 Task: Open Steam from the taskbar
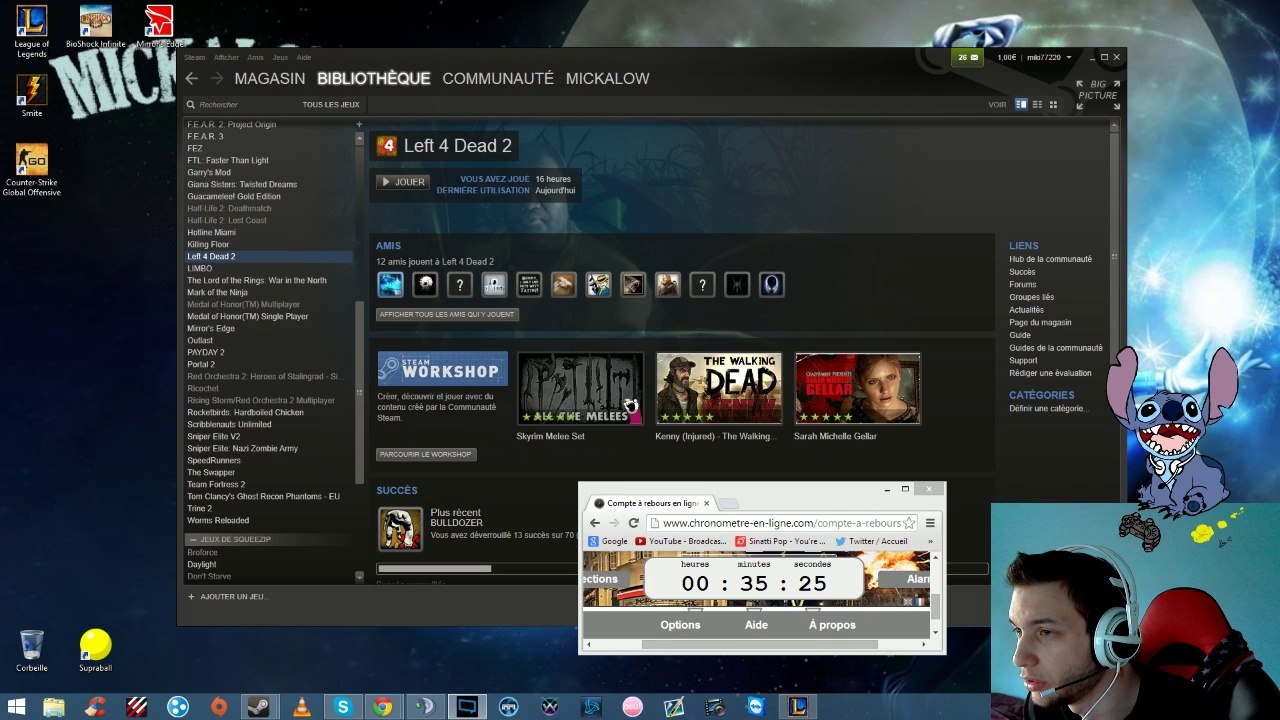(x=259, y=707)
